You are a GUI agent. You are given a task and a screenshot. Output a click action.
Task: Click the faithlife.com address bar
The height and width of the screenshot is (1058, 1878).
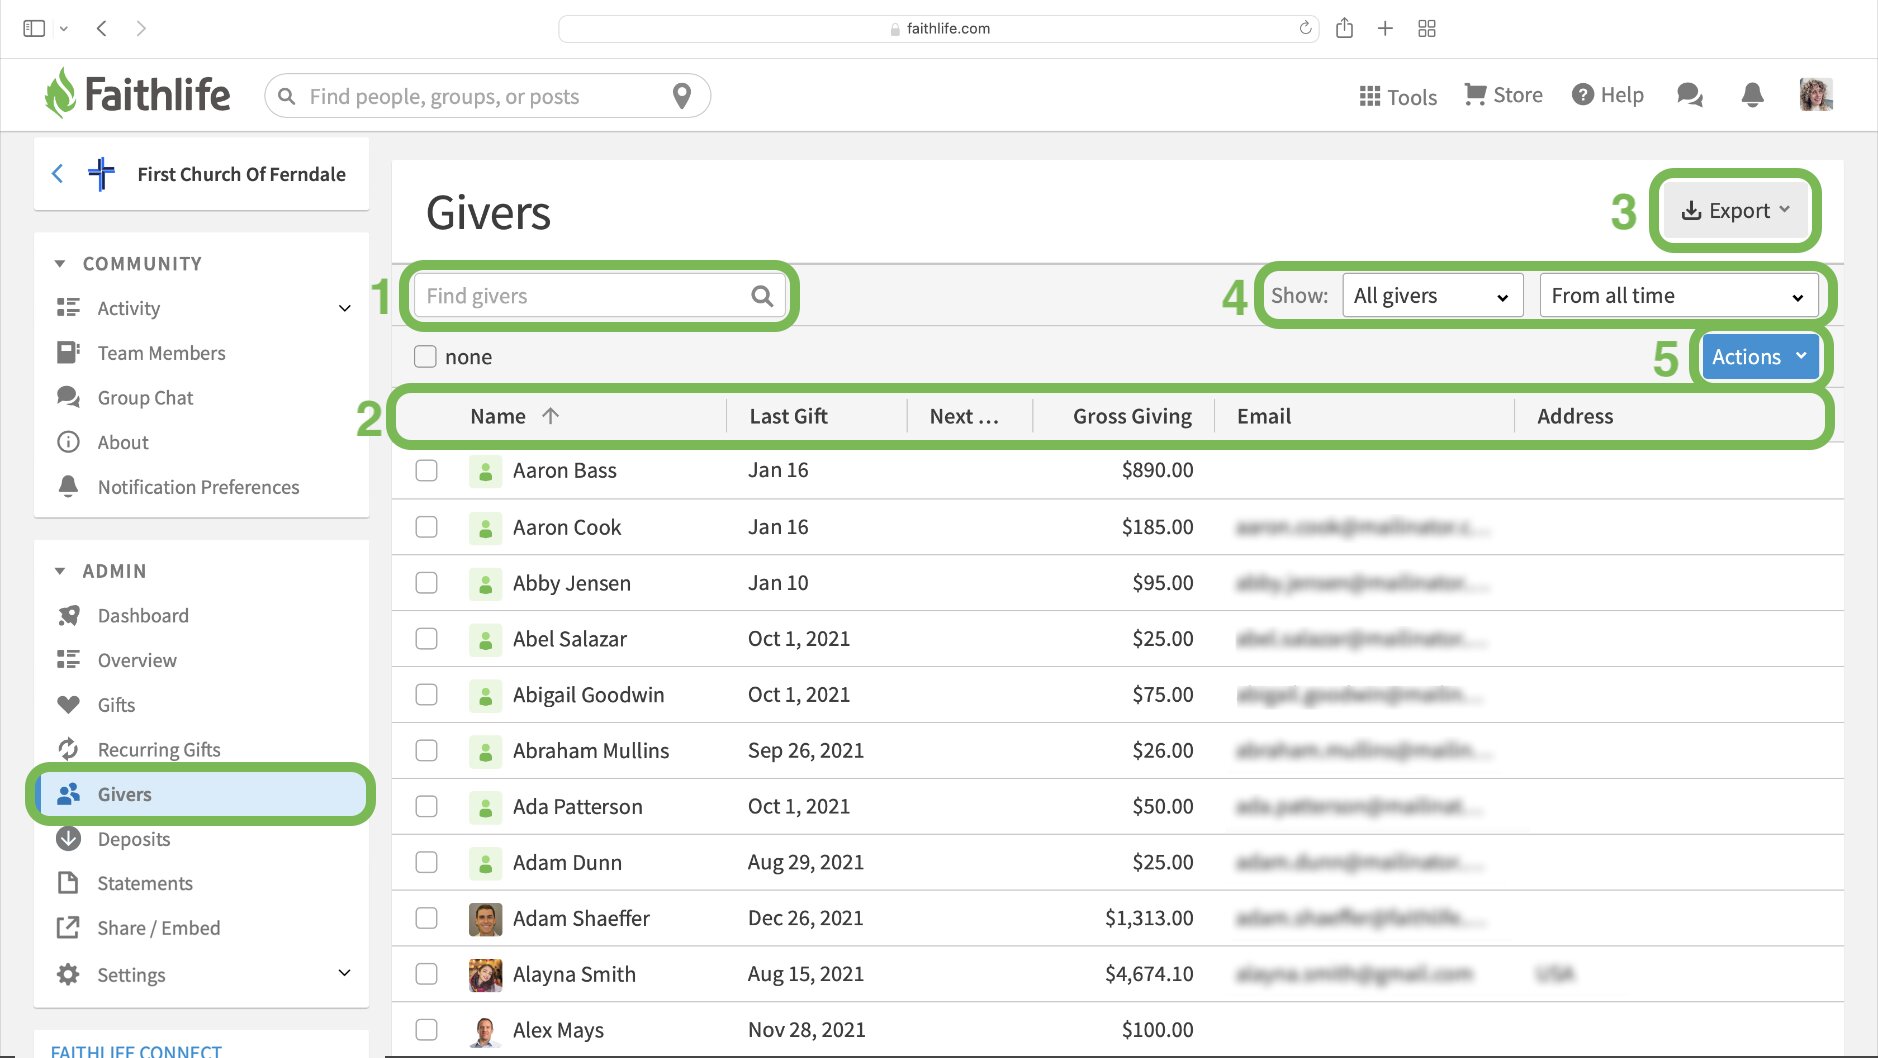(x=938, y=28)
